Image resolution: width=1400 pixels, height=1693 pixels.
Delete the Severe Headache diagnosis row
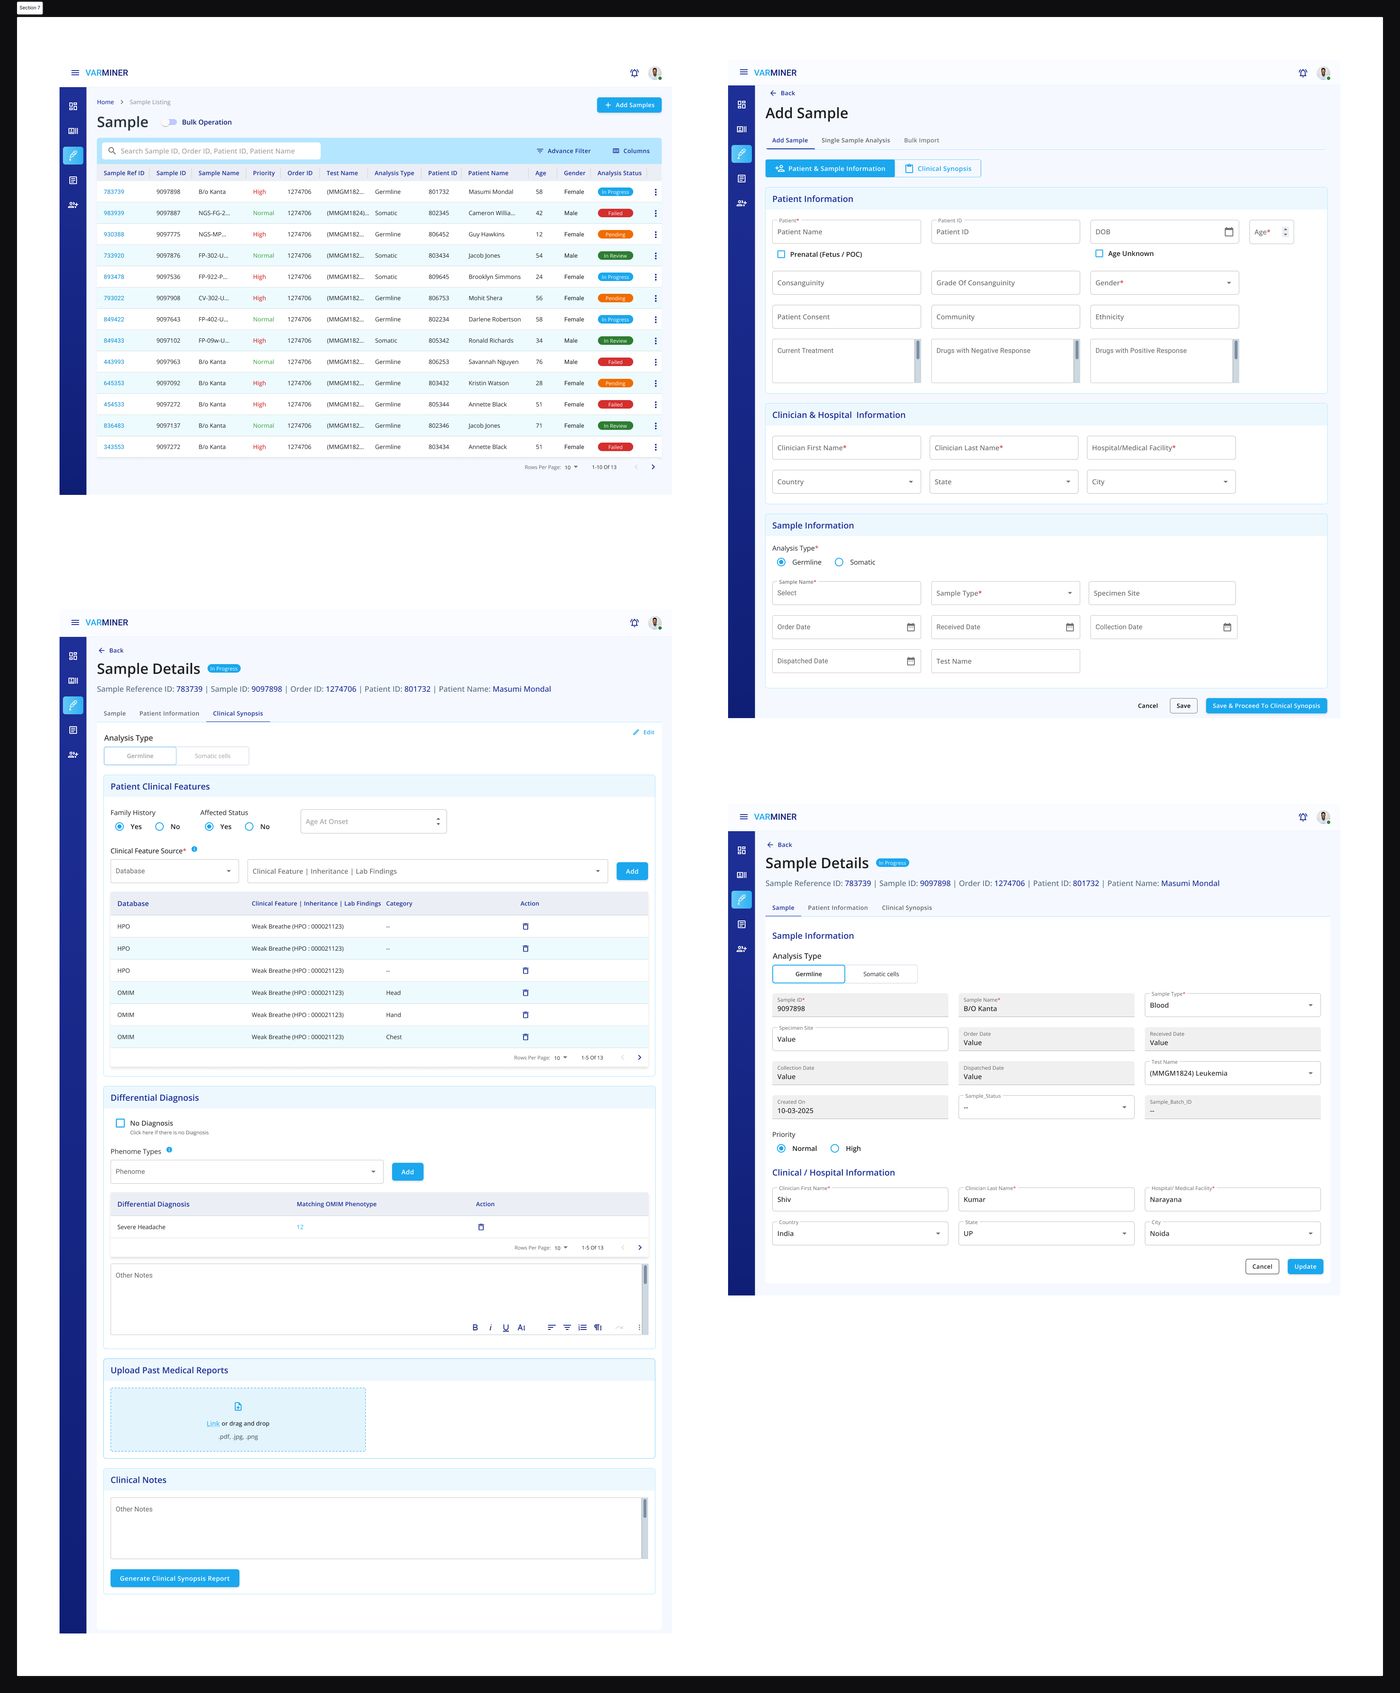click(x=481, y=1227)
